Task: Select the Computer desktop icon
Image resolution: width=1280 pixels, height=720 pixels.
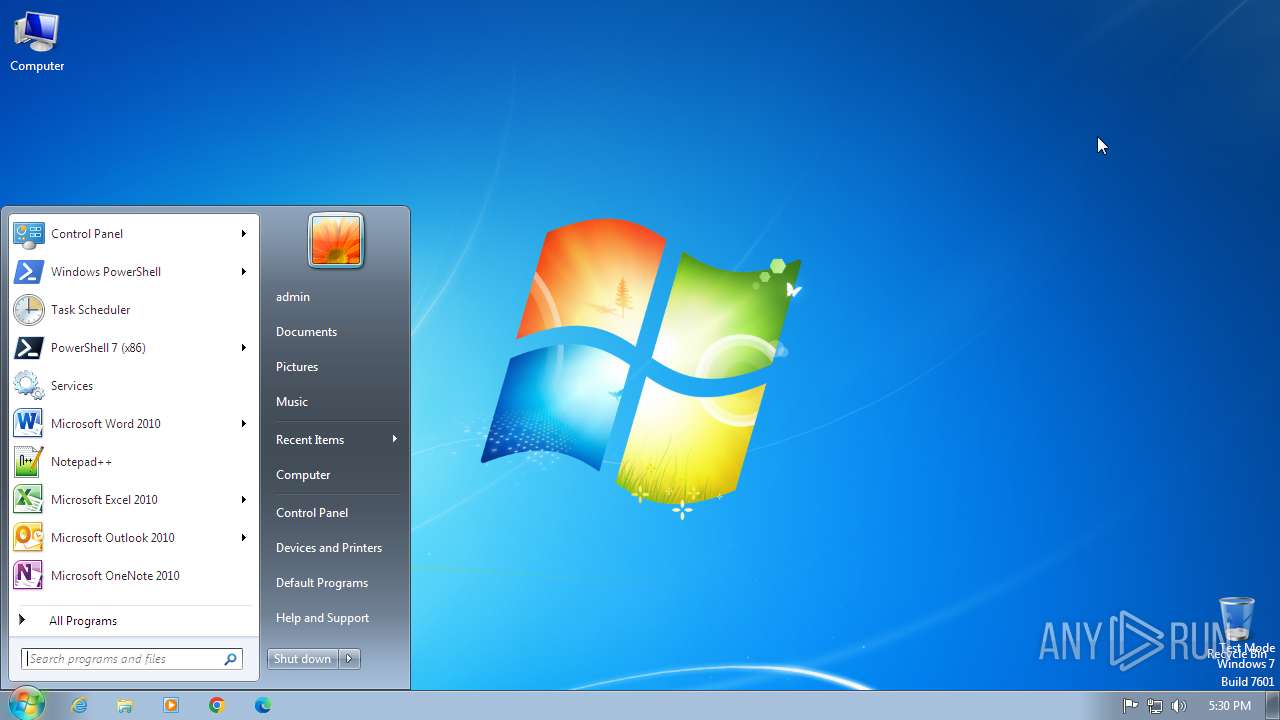Action: [x=37, y=42]
